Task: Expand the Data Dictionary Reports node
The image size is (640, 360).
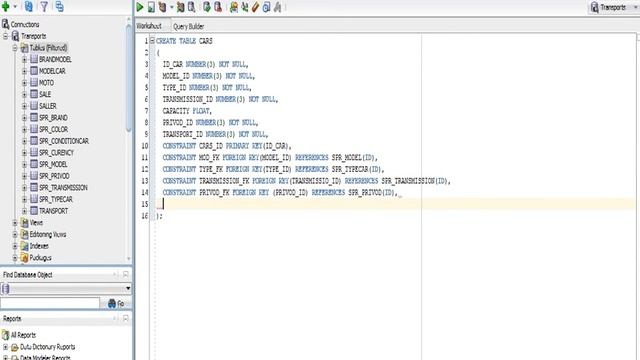Action: [5, 347]
